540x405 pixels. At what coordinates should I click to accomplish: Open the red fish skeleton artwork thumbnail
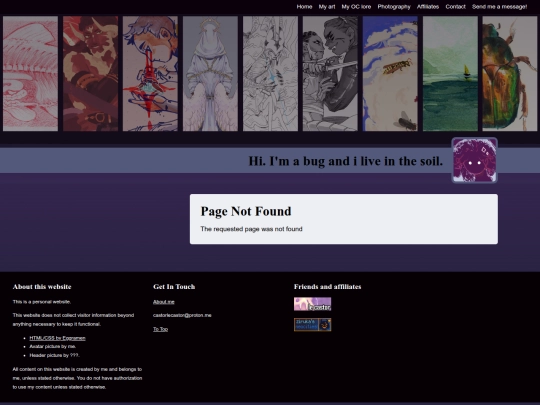coord(30,73)
